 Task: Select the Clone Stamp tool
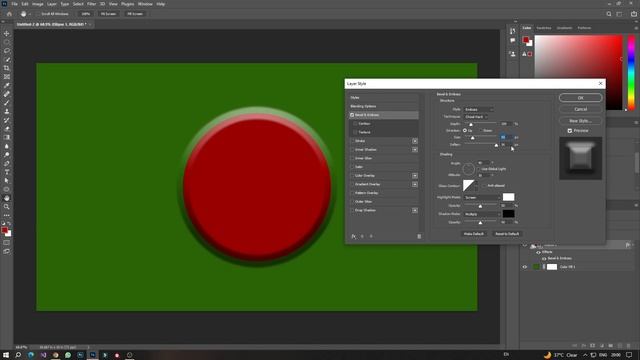(7, 111)
